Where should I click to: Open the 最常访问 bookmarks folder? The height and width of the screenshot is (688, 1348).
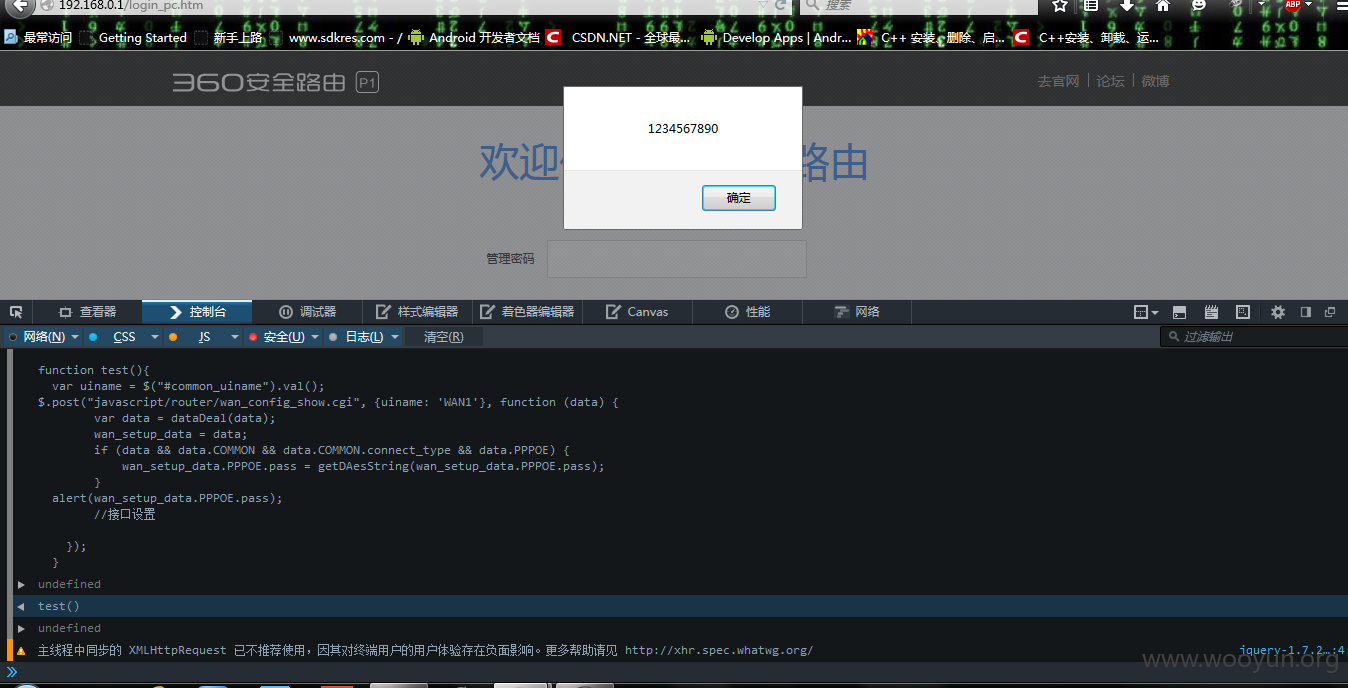coord(38,38)
